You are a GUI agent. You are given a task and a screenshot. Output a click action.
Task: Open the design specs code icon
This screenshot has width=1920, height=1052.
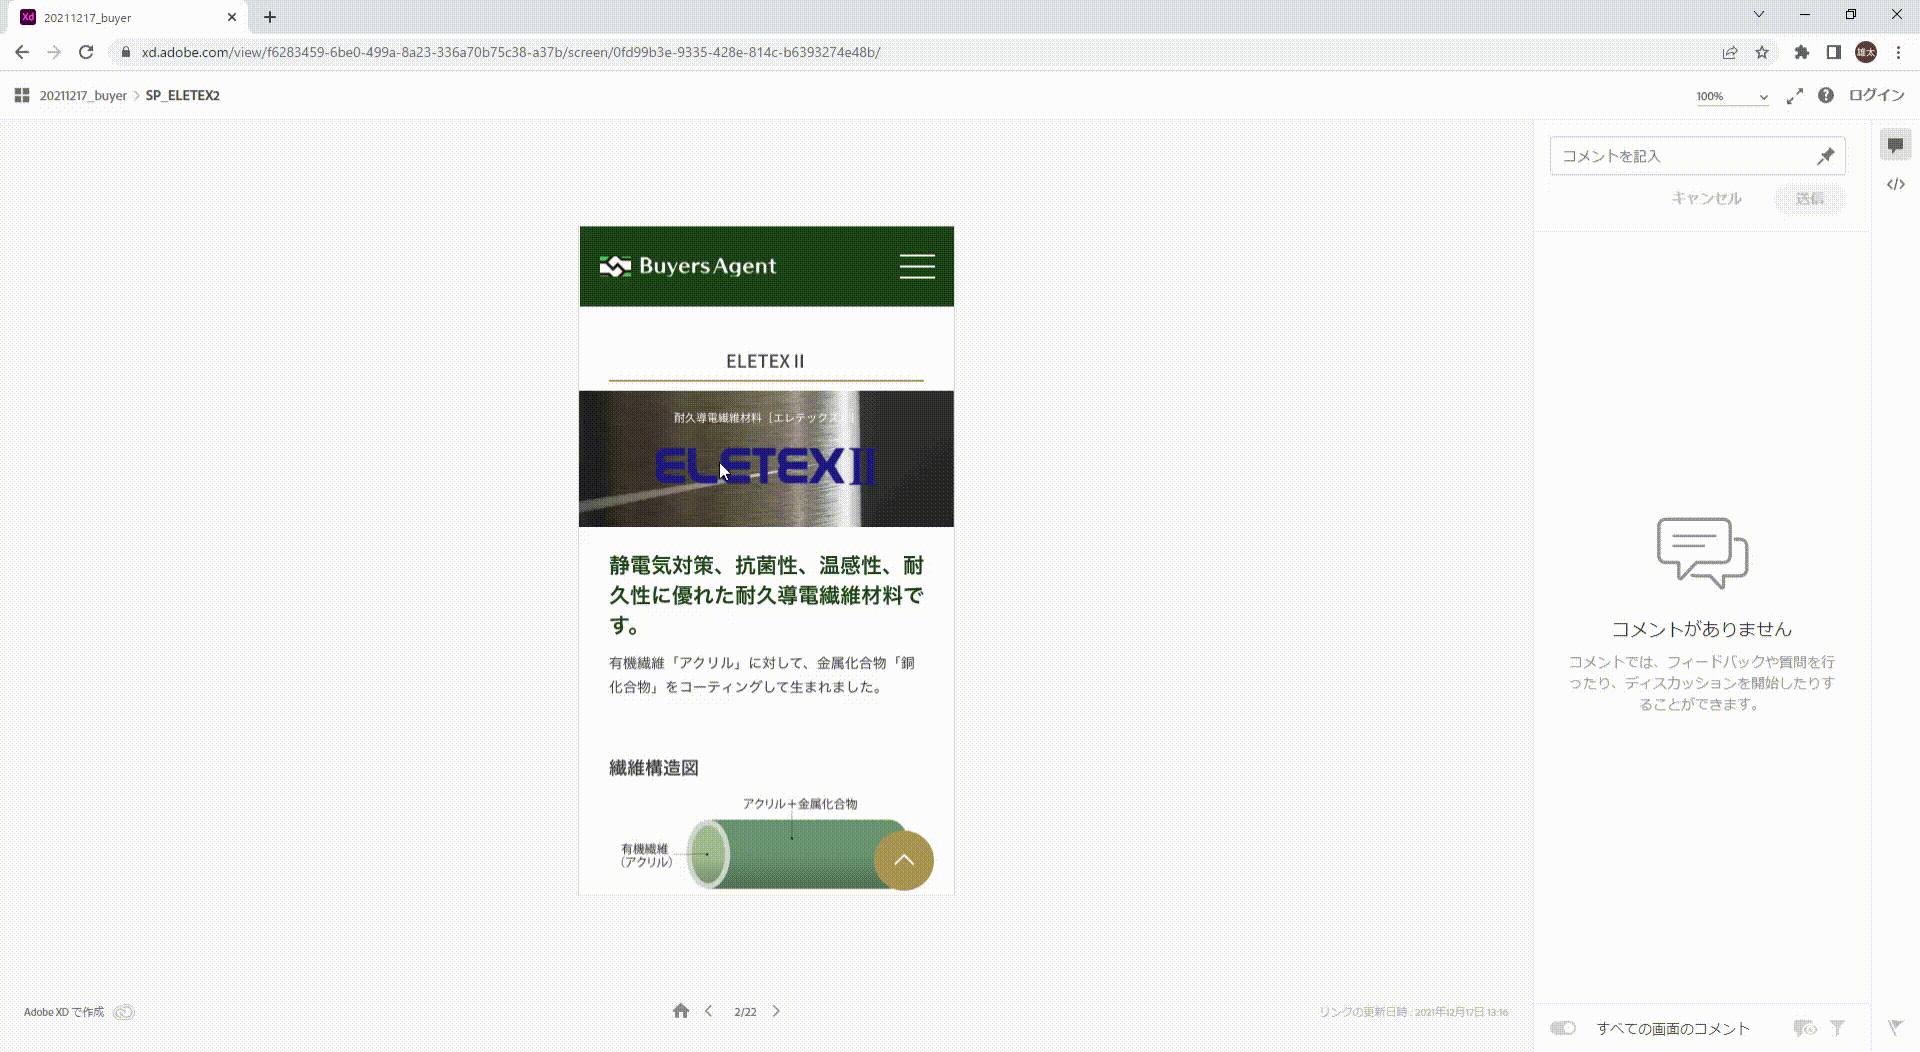(x=1896, y=184)
